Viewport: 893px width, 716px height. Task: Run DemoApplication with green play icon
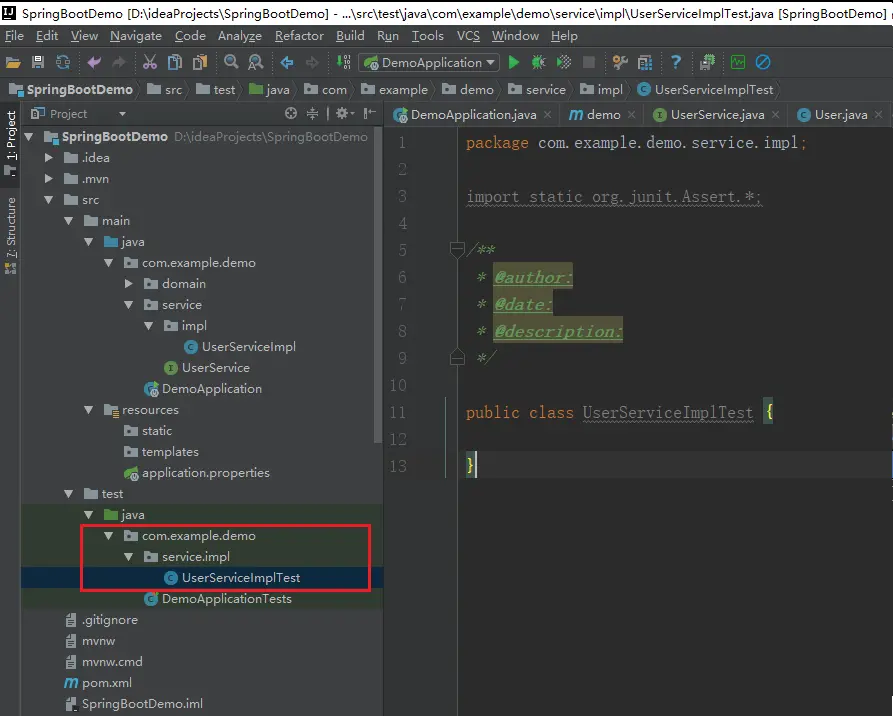514,62
